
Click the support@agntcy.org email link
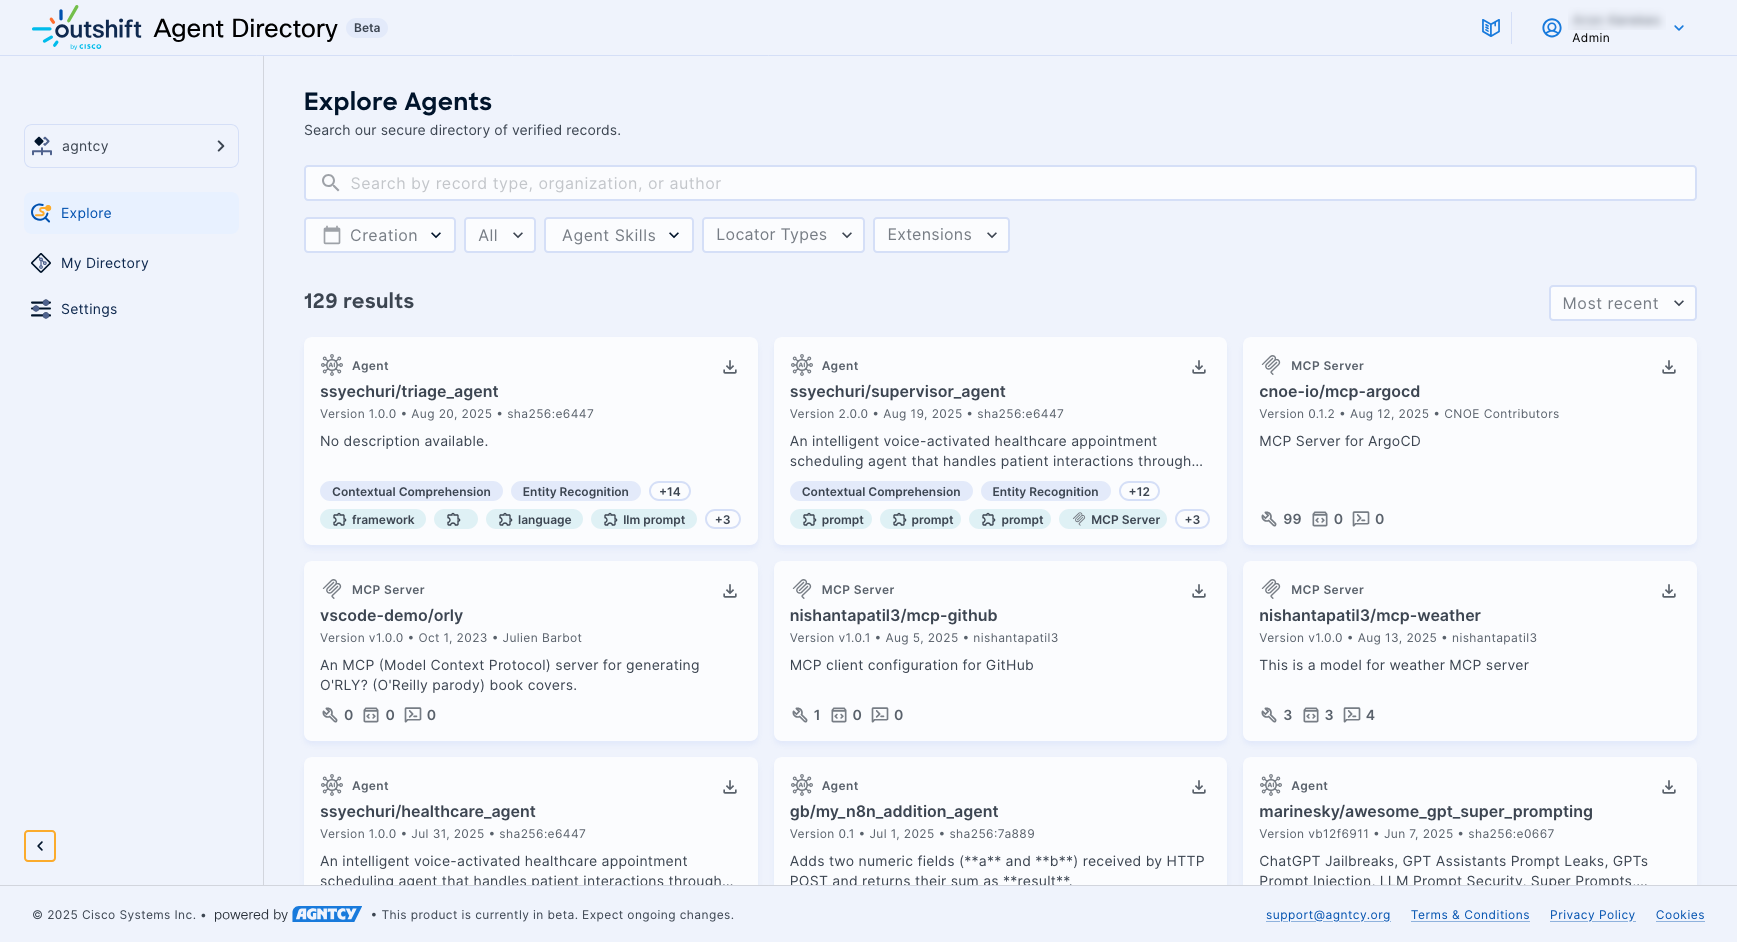click(x=1327, y=915)
